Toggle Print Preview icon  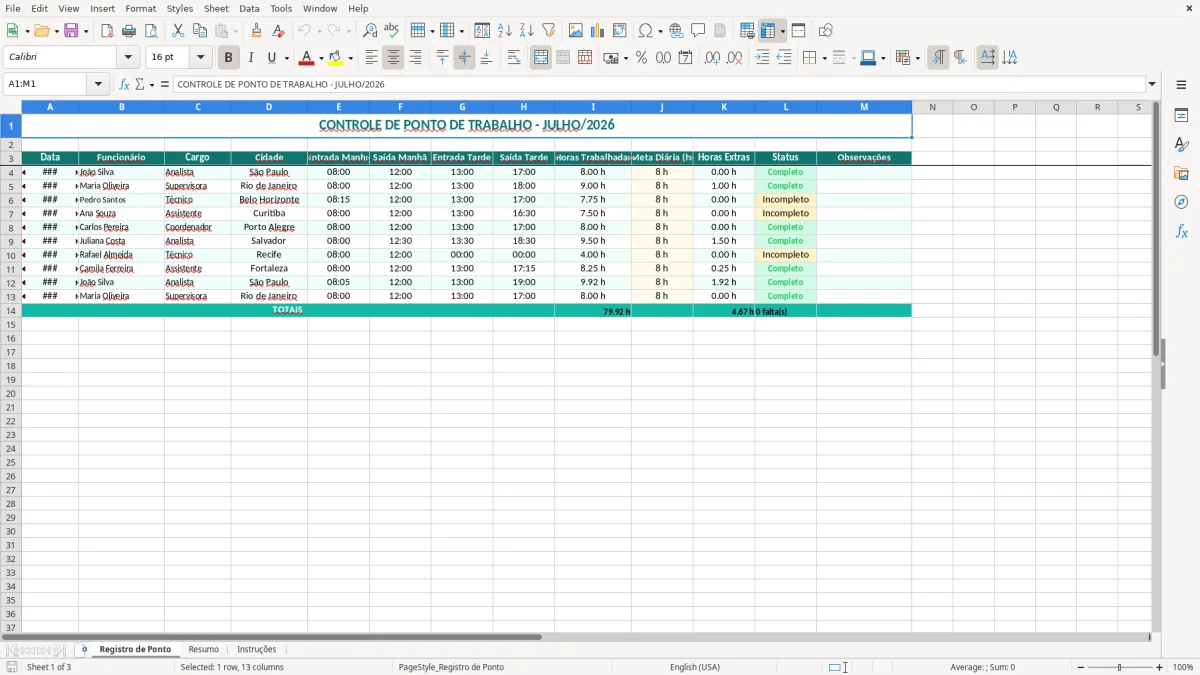151,31
